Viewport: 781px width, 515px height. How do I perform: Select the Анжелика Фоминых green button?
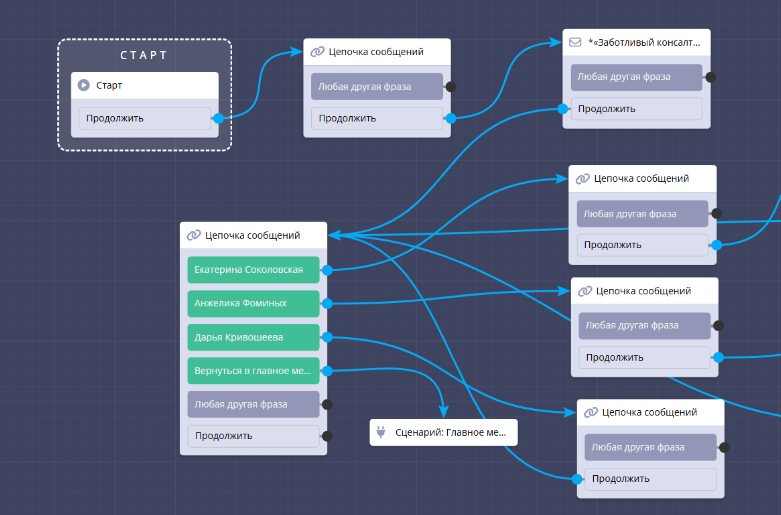tap(253, 303)
